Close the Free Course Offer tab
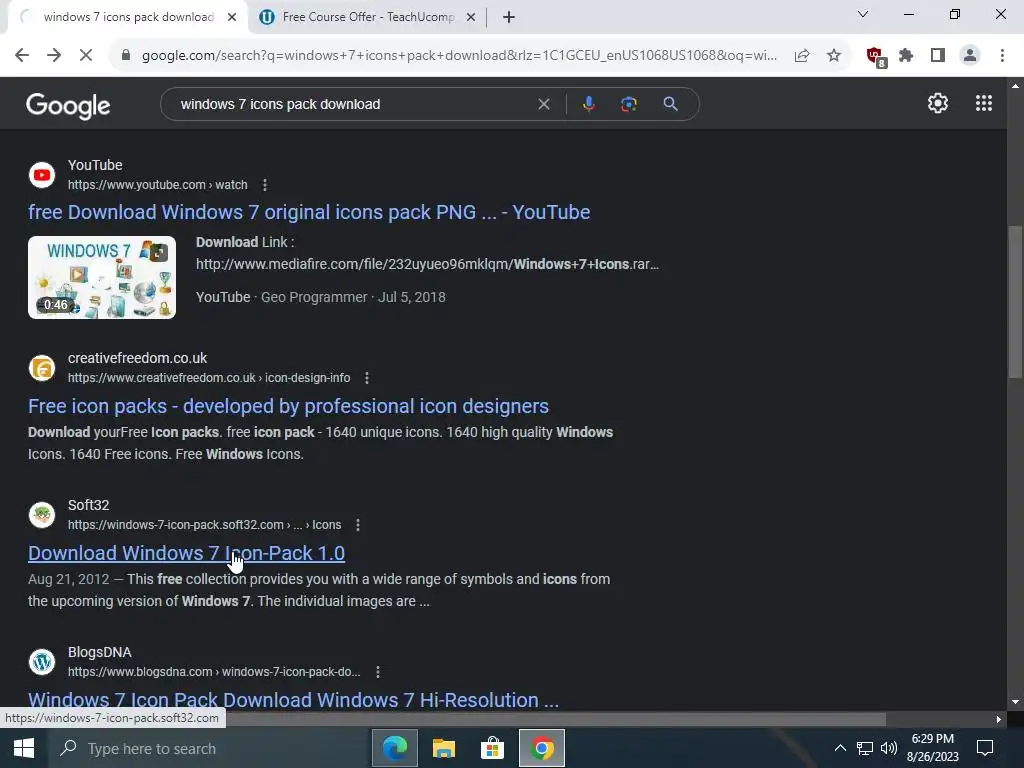This screenshot has width=1024, height=768. pos(470,18)
